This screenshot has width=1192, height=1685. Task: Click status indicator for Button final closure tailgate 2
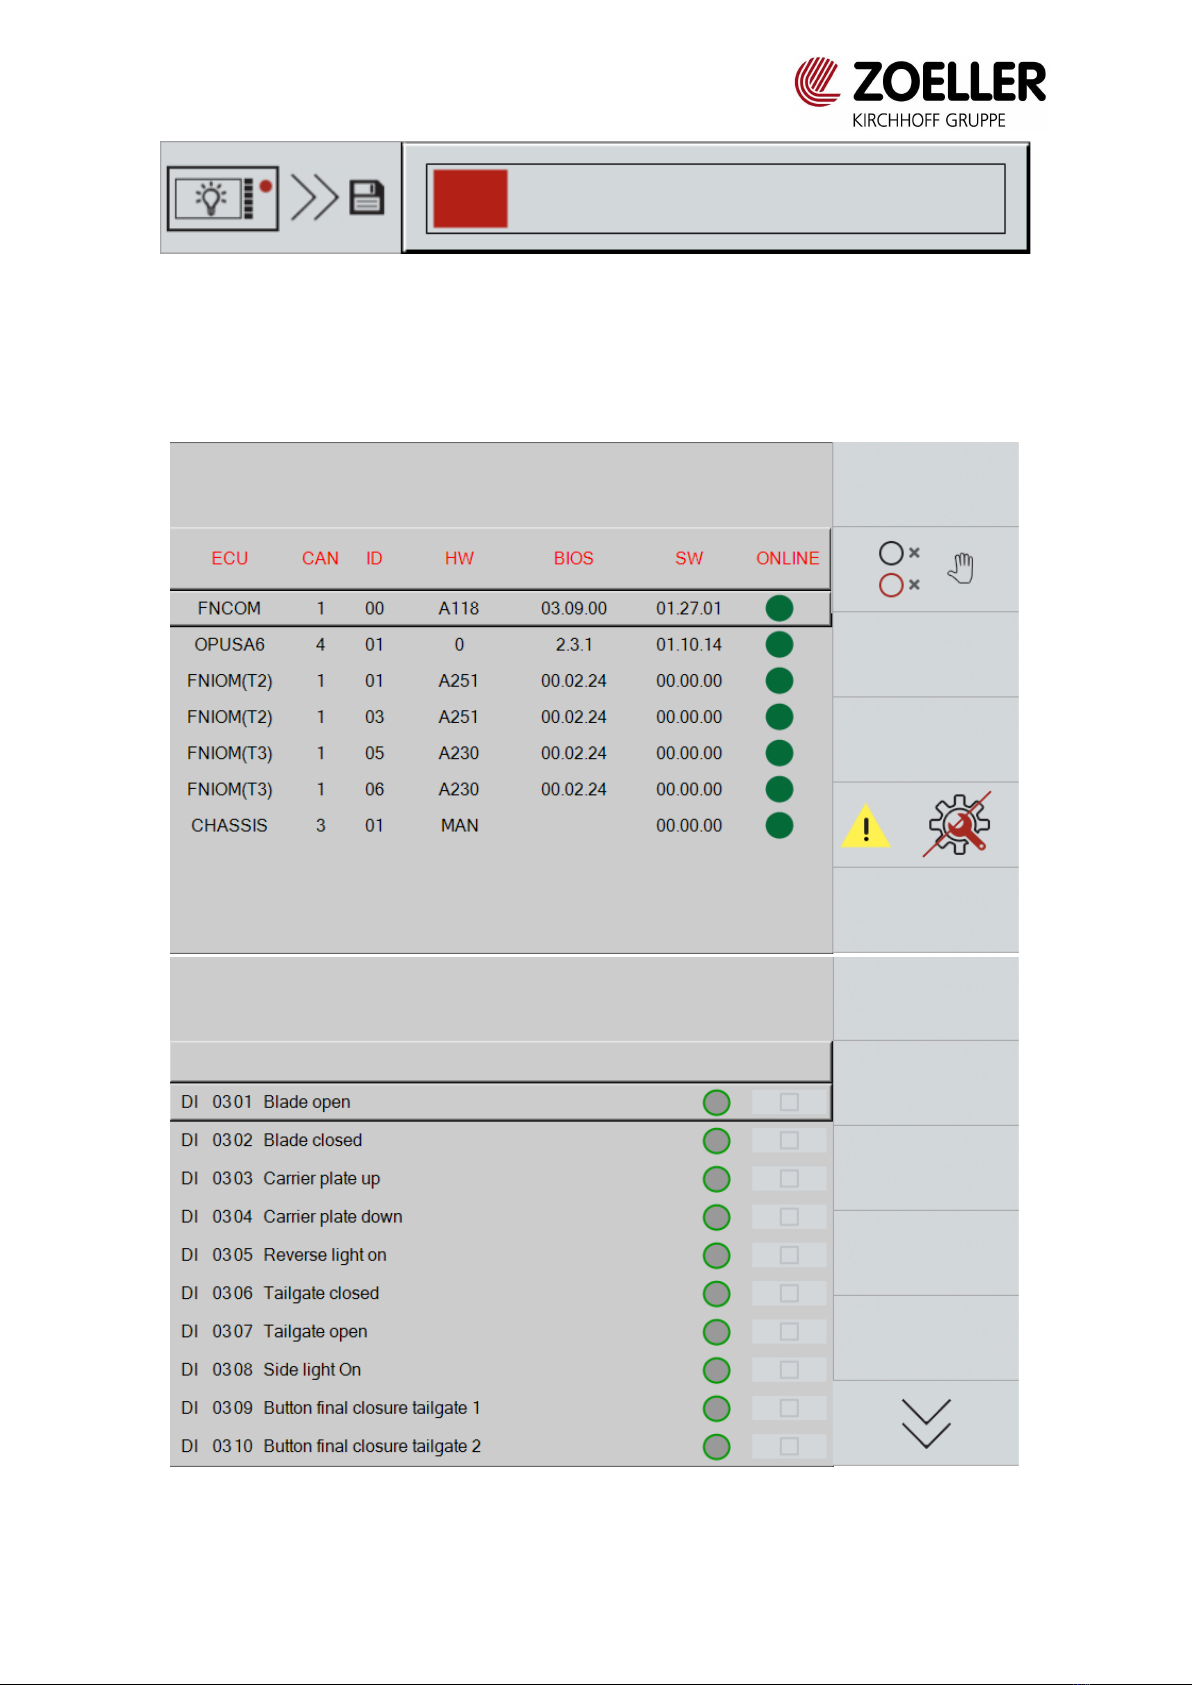click(x=716, y=1446)
